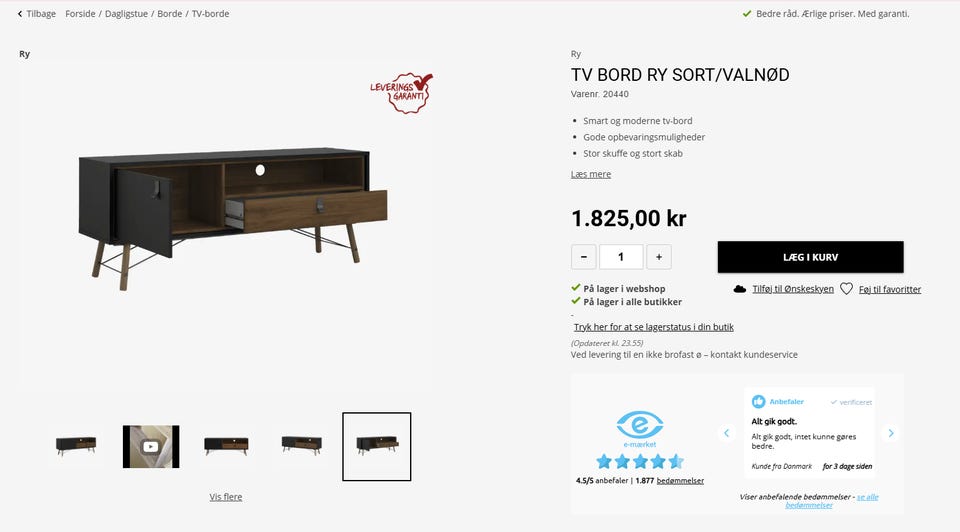
Task: Open the TV-borde breadcrumb
Action: 211,13
